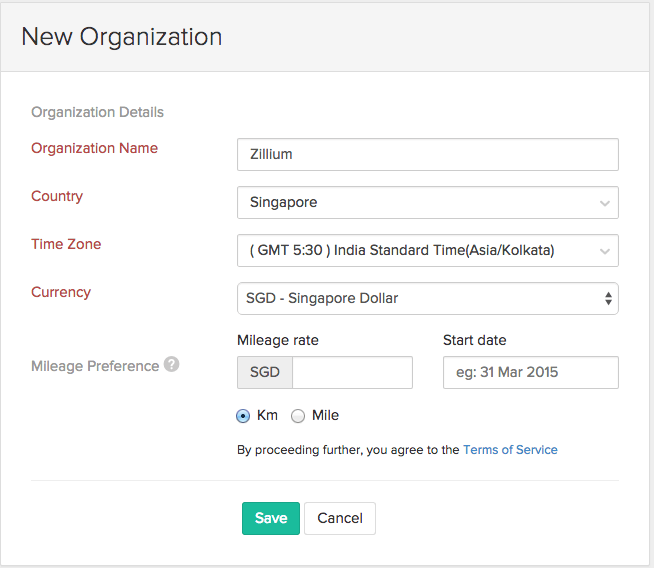Click the Organization Name field containing Zillium
This screenshot has width=654, height=568.
pyautogui.click(x=427, y=154)
